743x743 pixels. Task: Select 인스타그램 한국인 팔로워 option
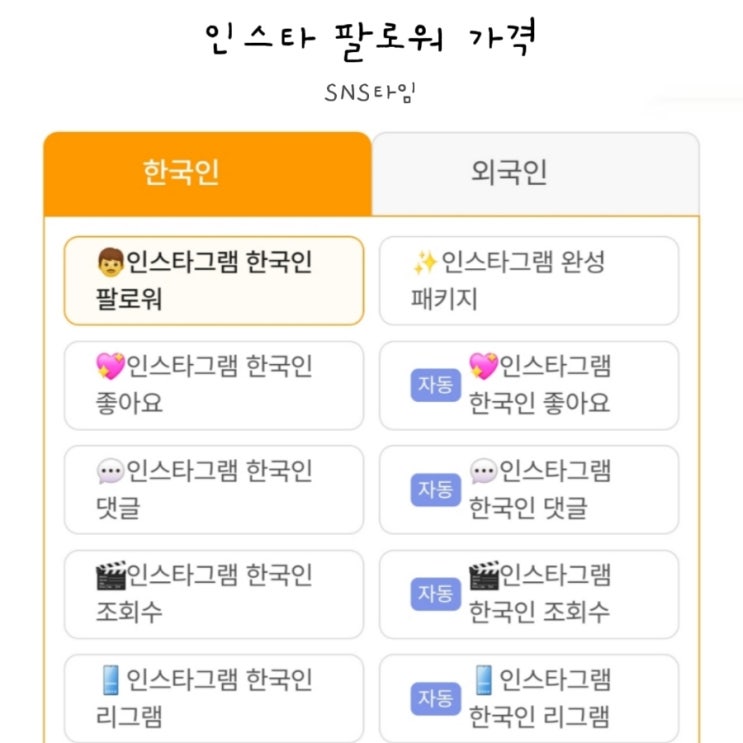[x=213, y=281]
